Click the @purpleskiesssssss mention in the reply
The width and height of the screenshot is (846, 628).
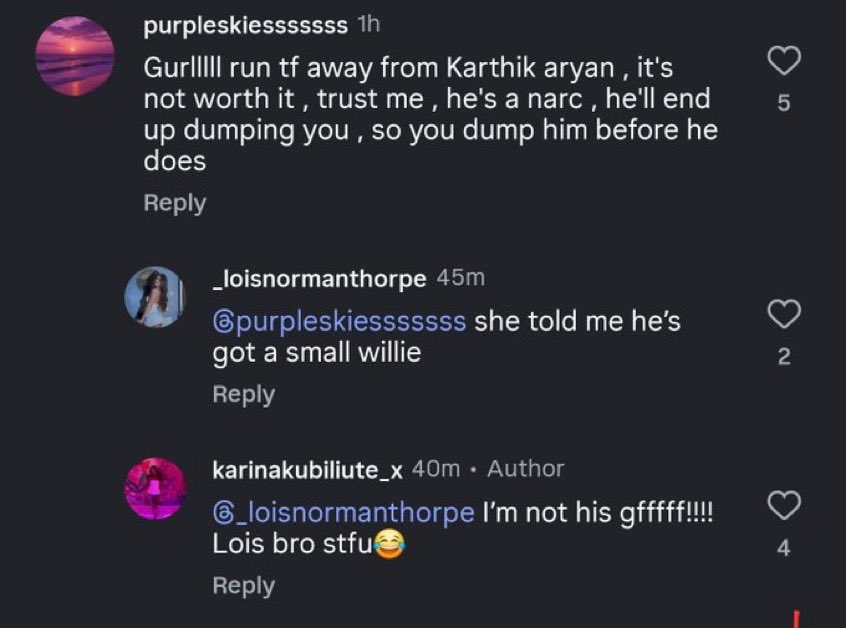click(x=340, y=322)
